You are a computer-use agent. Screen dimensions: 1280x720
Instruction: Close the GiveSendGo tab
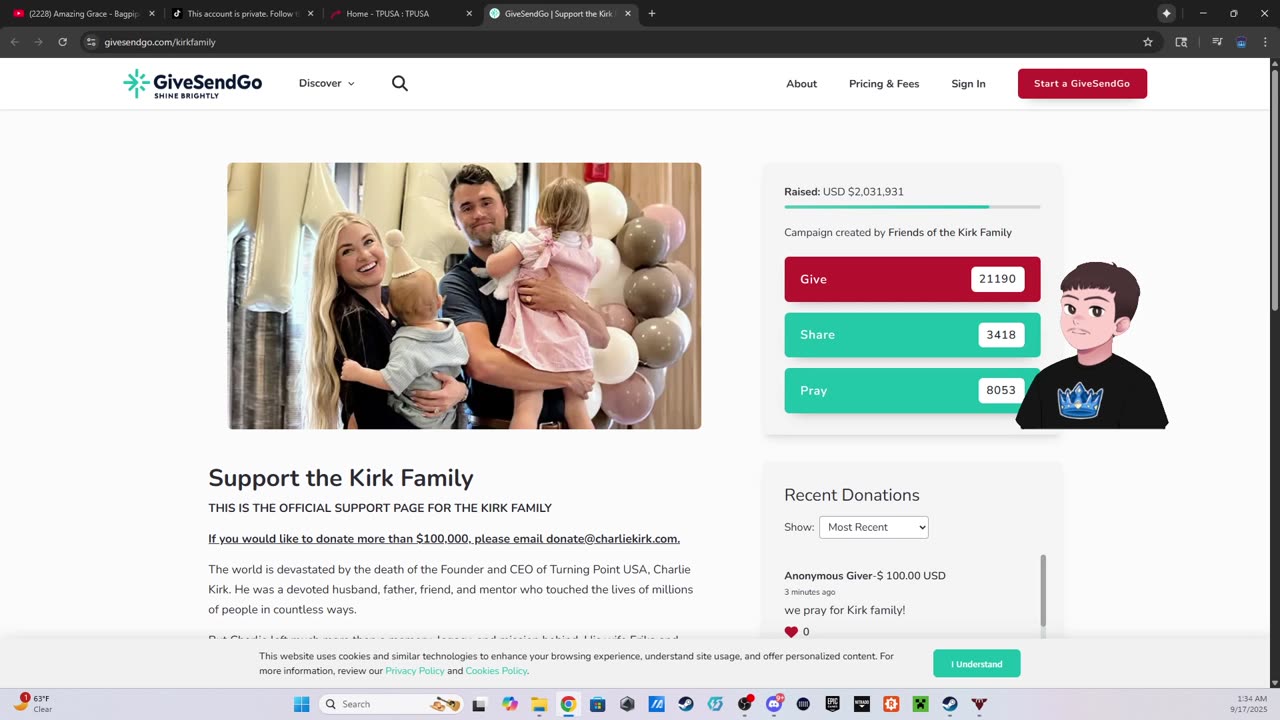(x=628, y=13)
